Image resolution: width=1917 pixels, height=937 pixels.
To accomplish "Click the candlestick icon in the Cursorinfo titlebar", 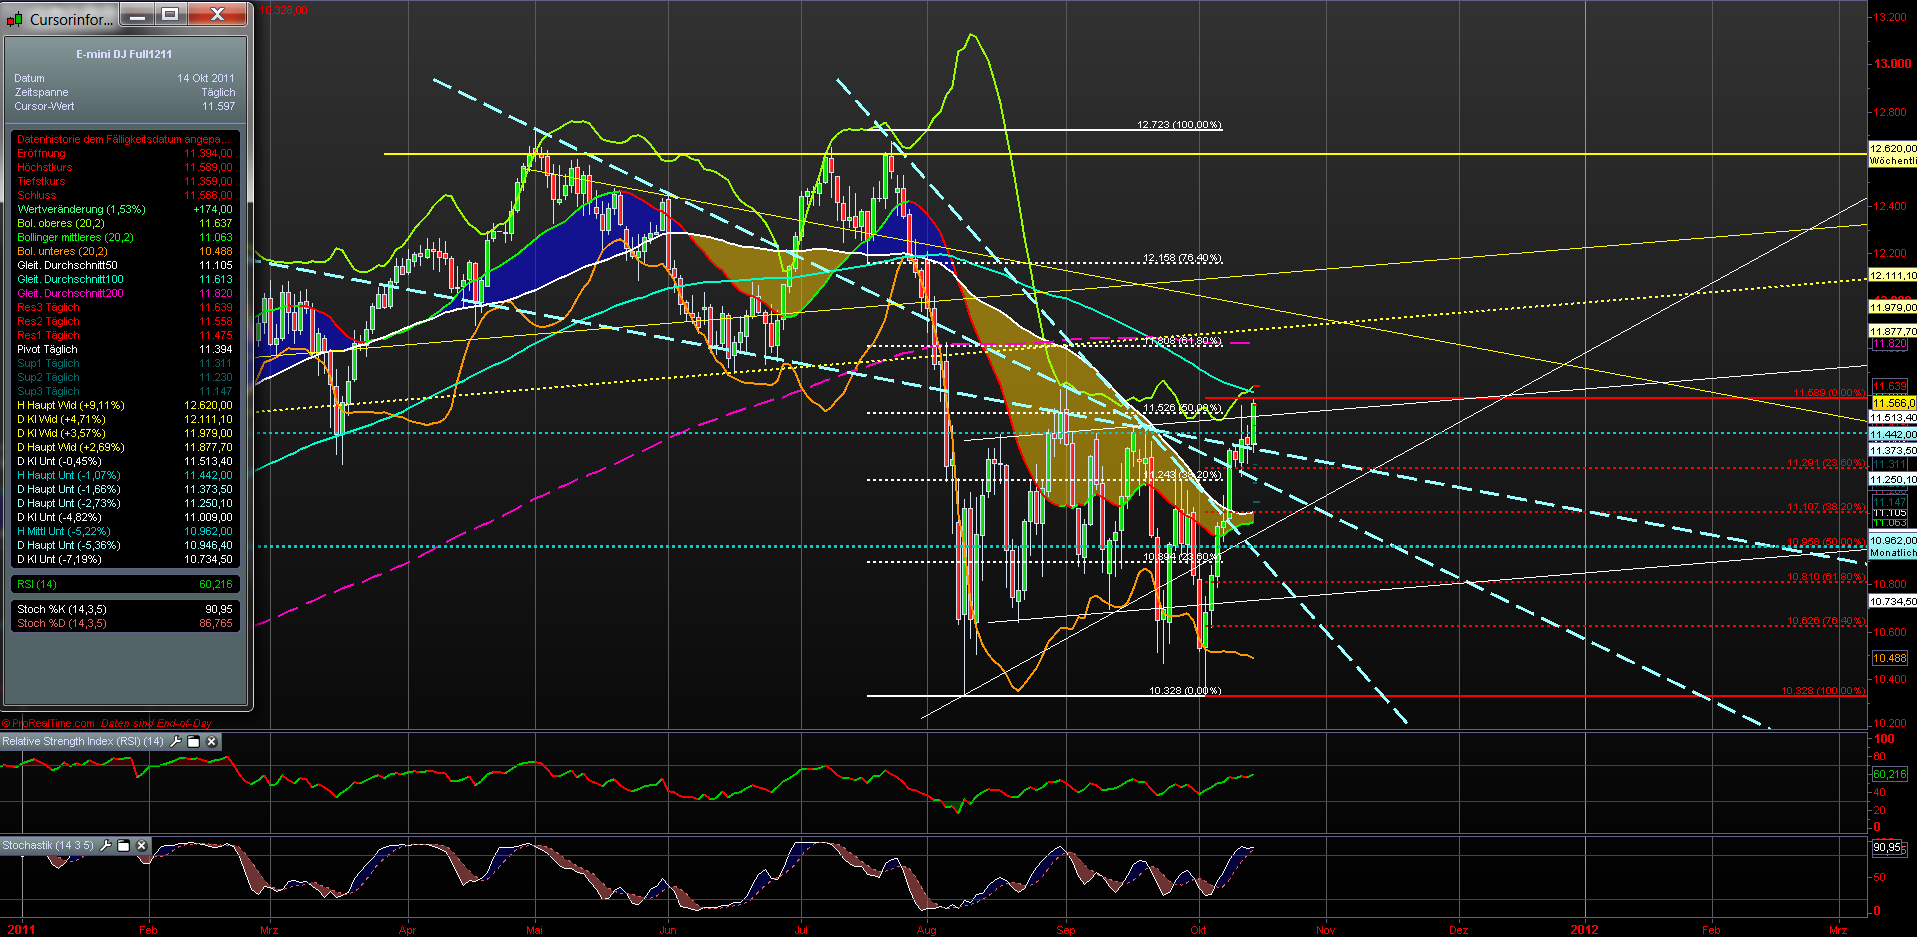I will (x=13, y=16).
